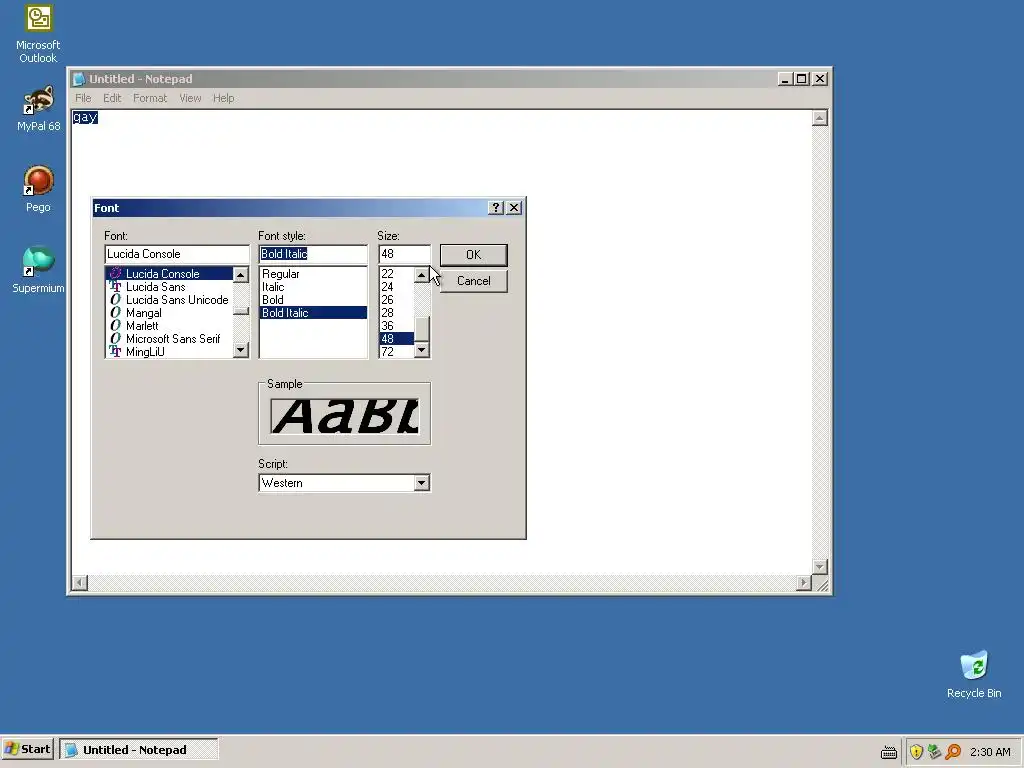Viewport: 1024px width, 768px height.
Task: Click the Sample preview box text
Action: 345,417
